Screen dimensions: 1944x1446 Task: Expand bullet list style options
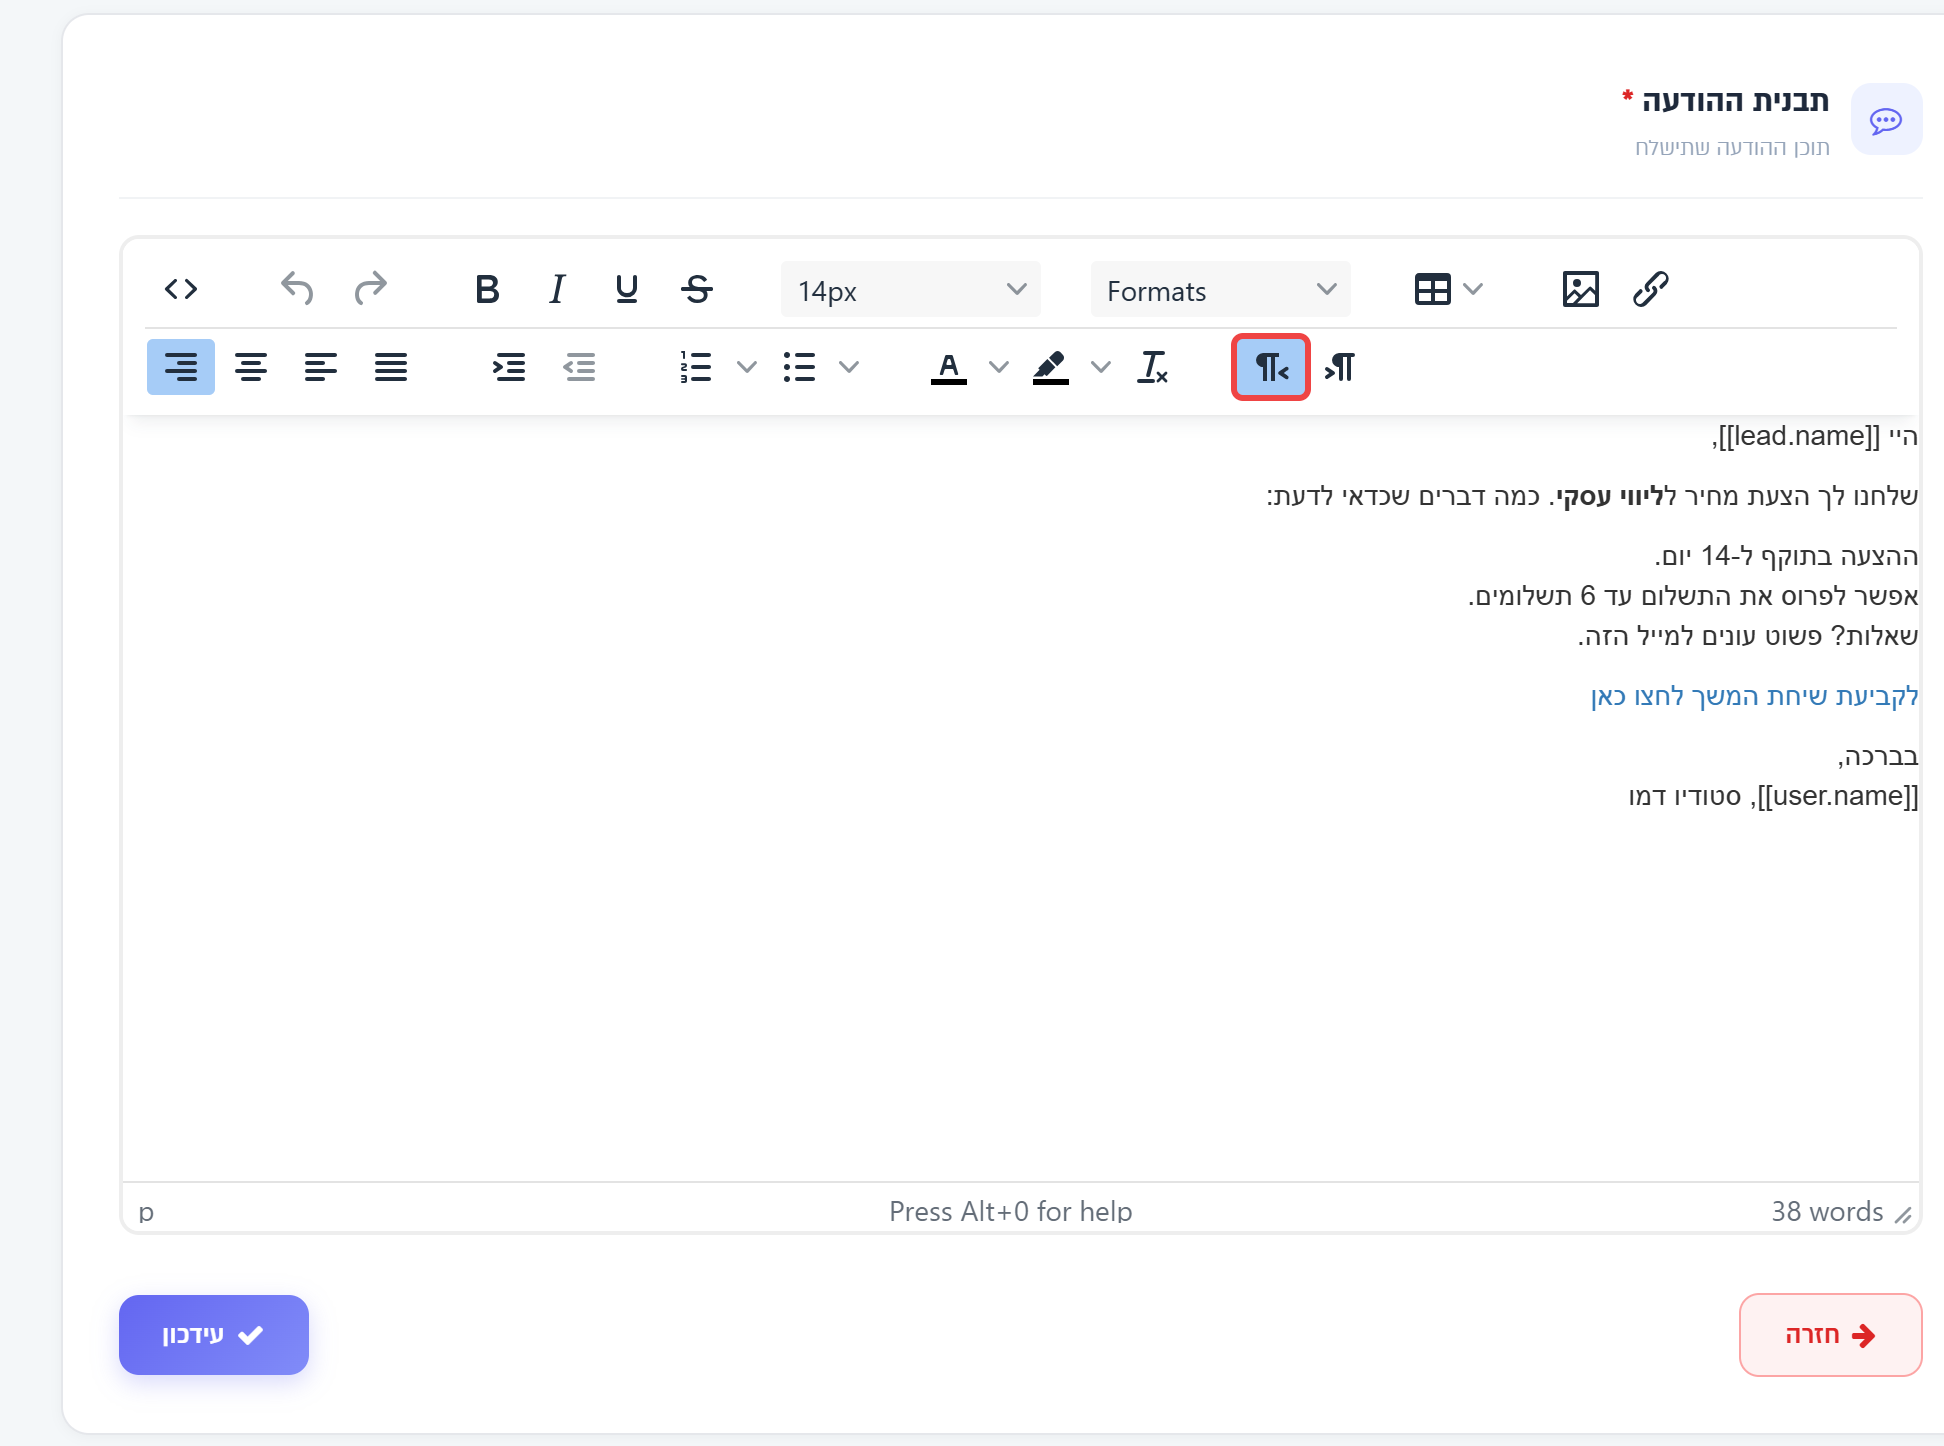pyautogui.click(x=849, y=368)
